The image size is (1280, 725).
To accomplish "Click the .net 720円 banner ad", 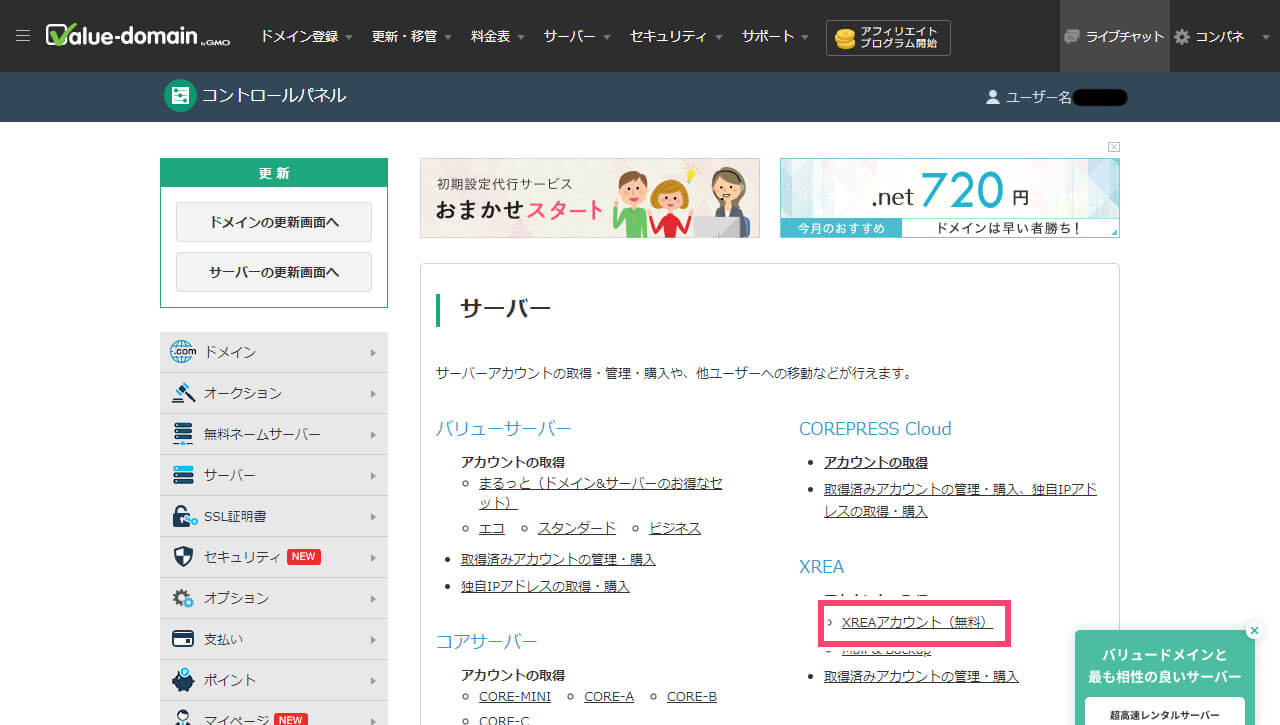I will point(950,198).
